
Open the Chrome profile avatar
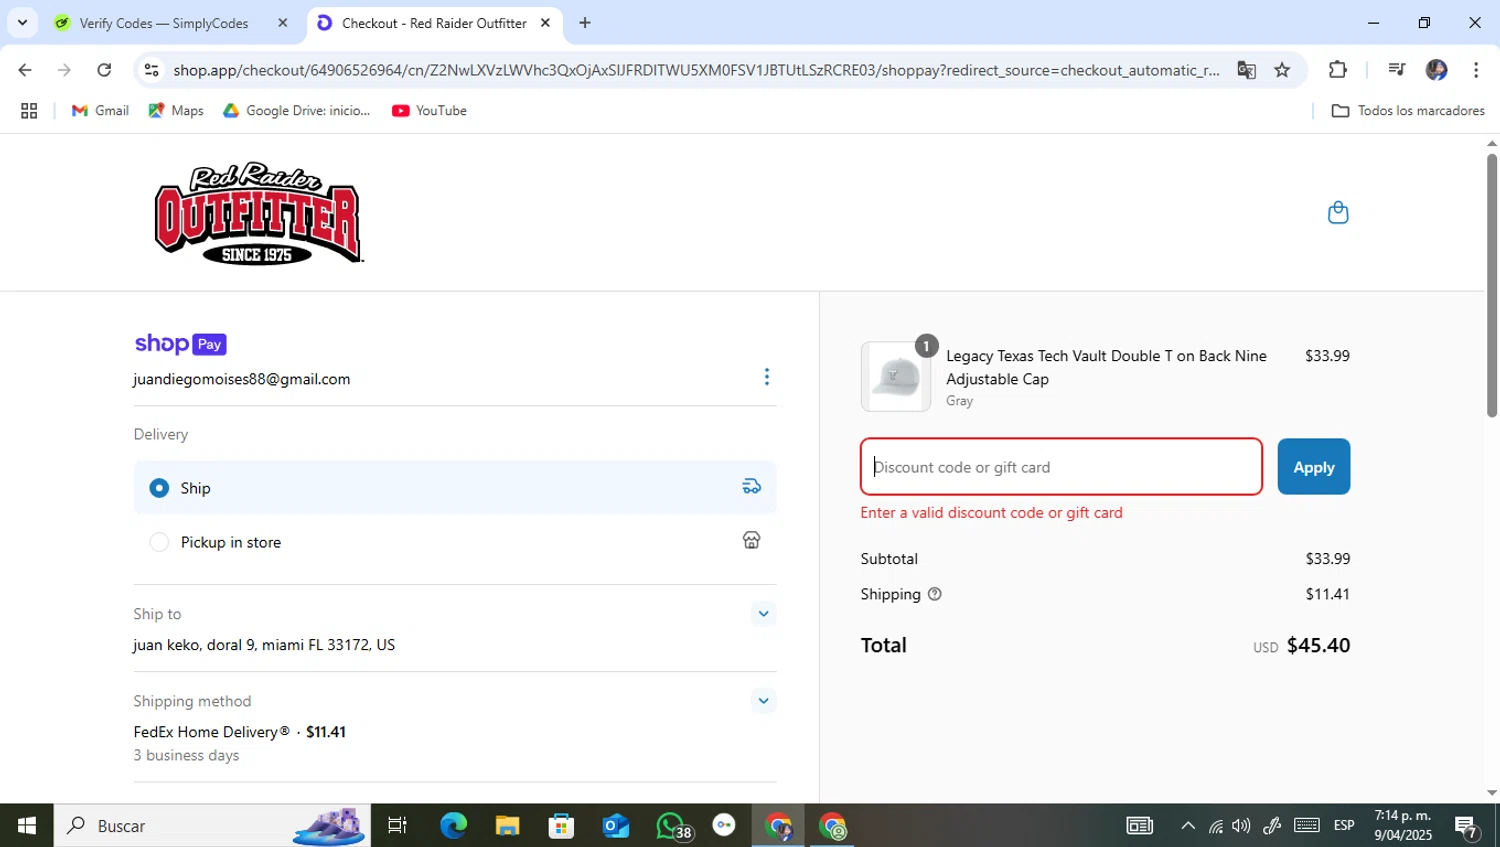(1437, 70)
